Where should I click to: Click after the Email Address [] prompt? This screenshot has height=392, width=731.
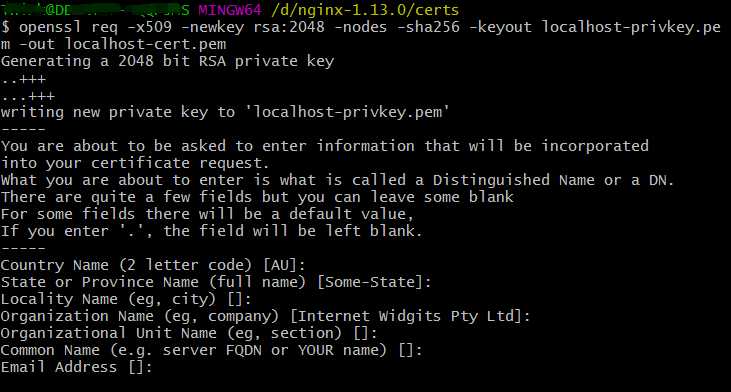click(x=159, y=367)
